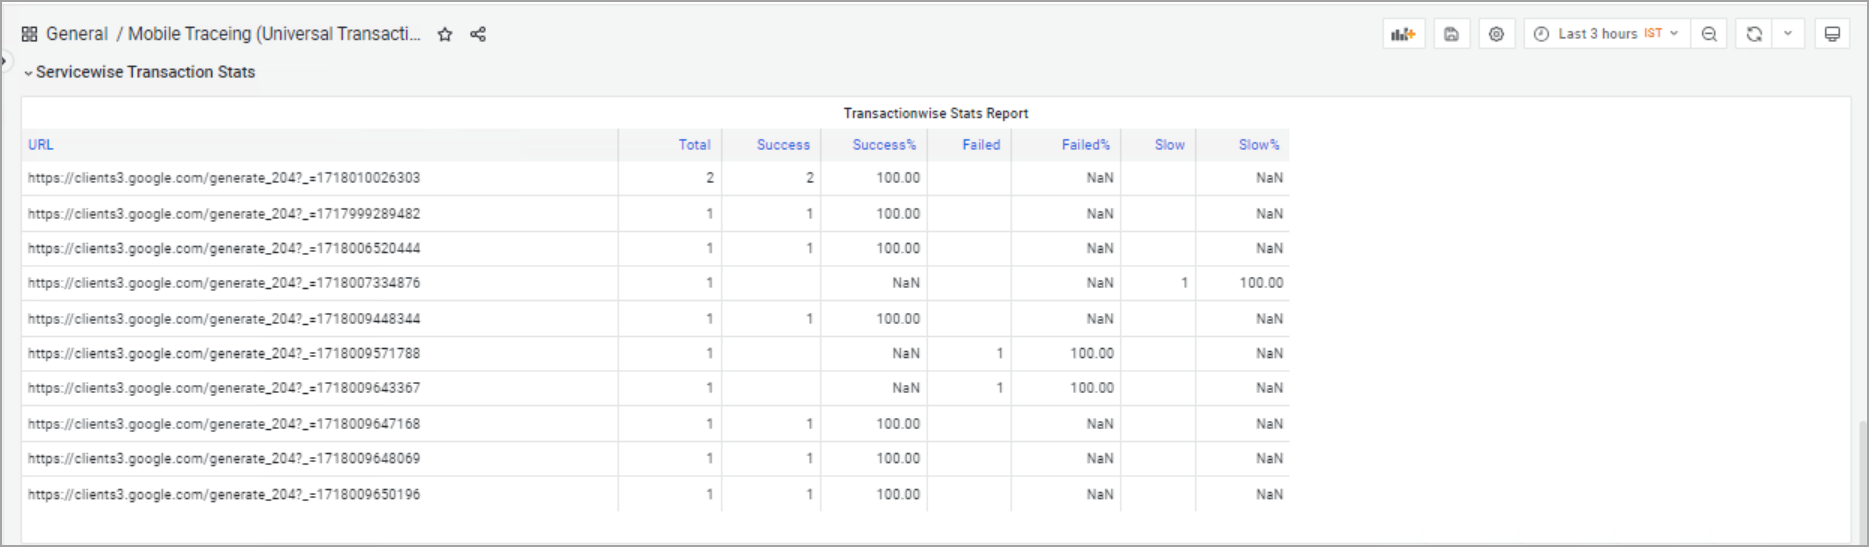This screenshot has width=1869, height=547.
Task: Sort the table by Total column
Action: [694, 145]
